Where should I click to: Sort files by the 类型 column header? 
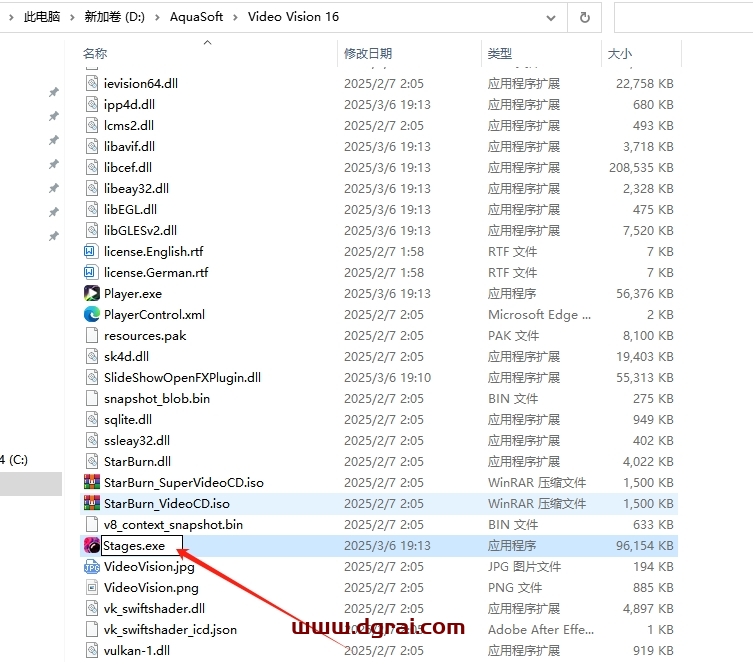click(499, 53)
